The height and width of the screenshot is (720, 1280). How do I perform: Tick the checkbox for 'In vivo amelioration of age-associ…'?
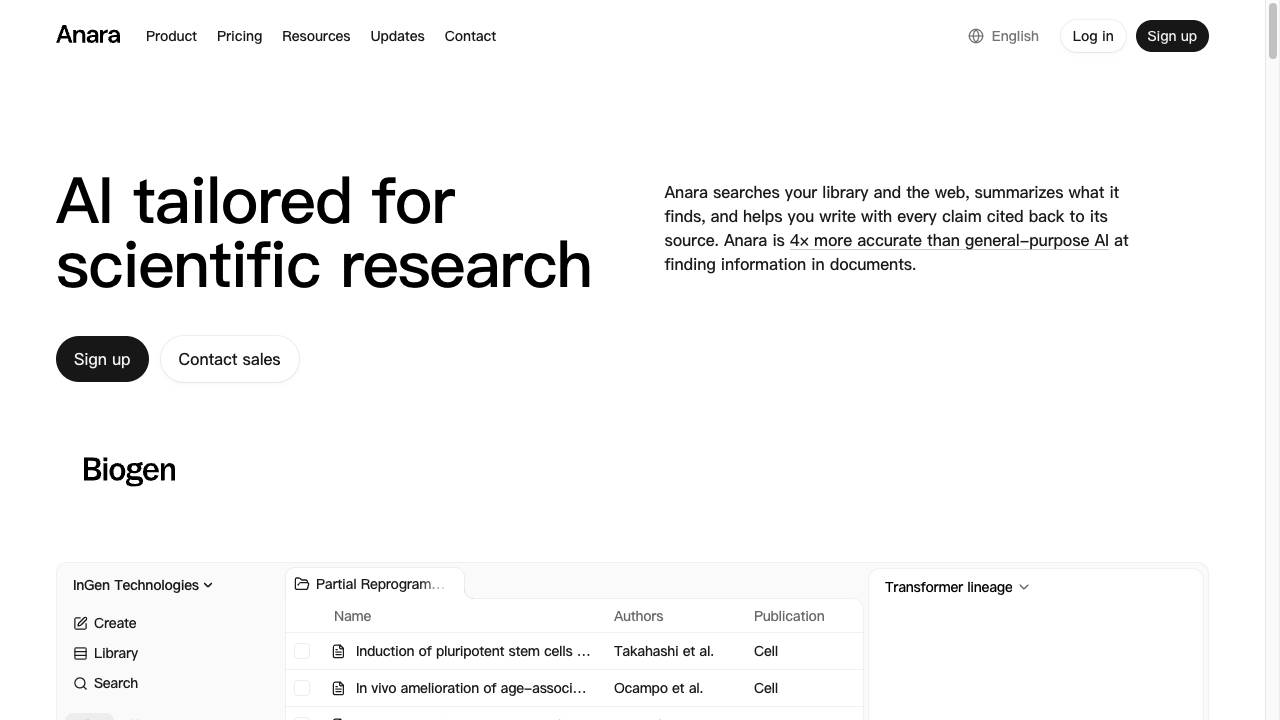coord(302,688)
